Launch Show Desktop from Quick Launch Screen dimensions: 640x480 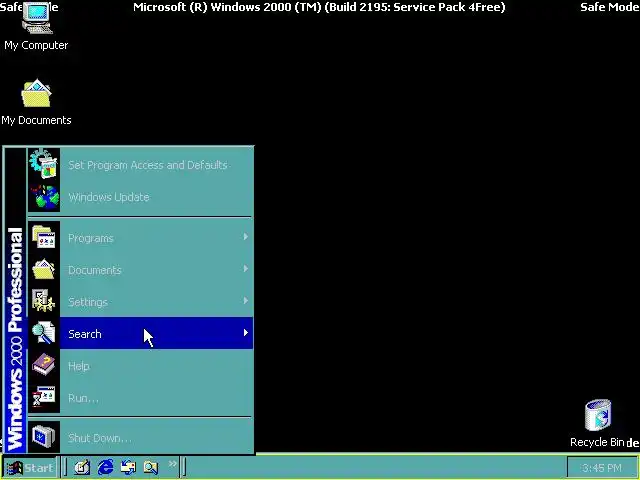pyautogui.click(x=82, y=467)
